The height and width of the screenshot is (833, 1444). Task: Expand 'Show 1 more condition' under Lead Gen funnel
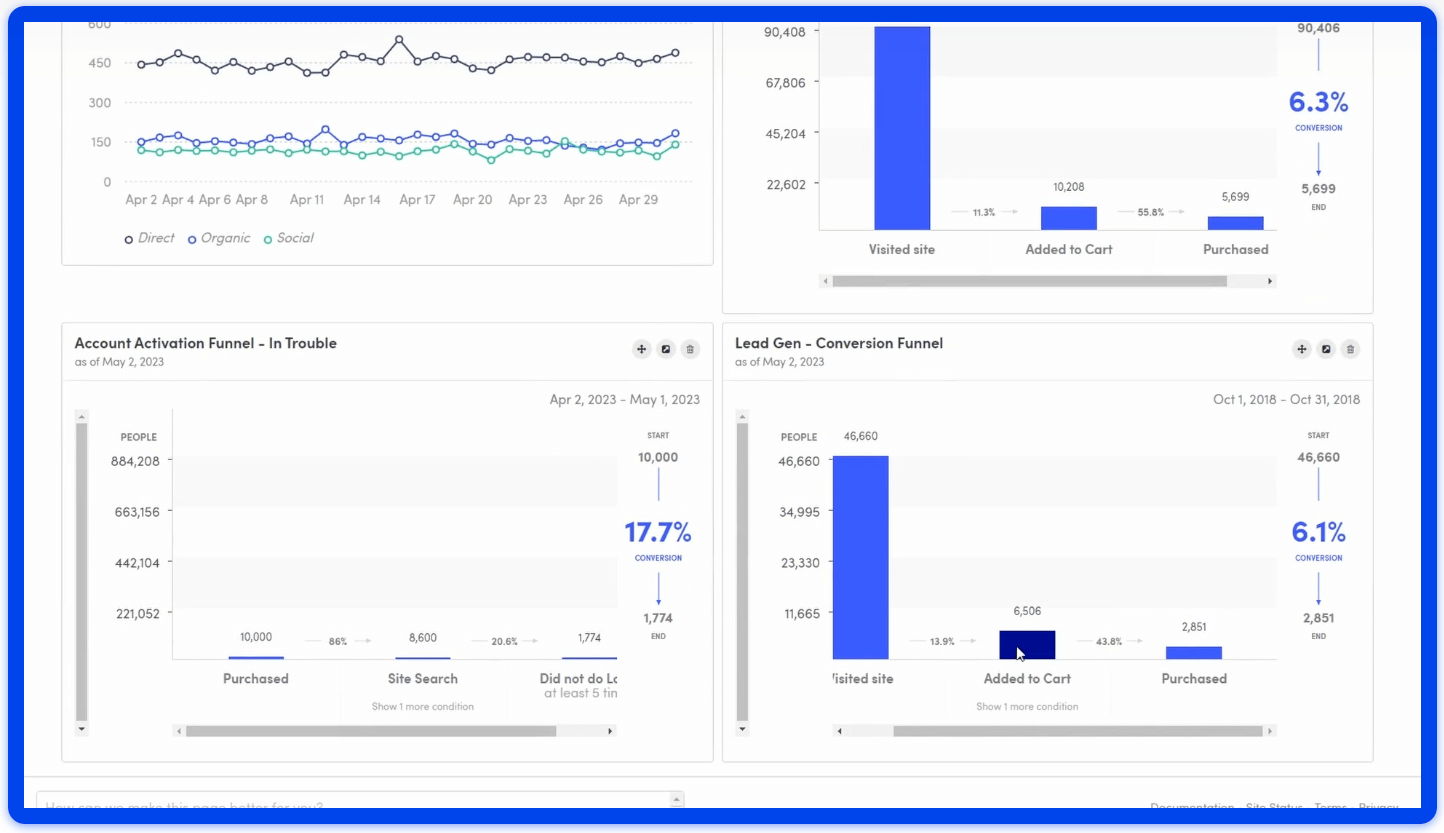(x=1026, y=706)
